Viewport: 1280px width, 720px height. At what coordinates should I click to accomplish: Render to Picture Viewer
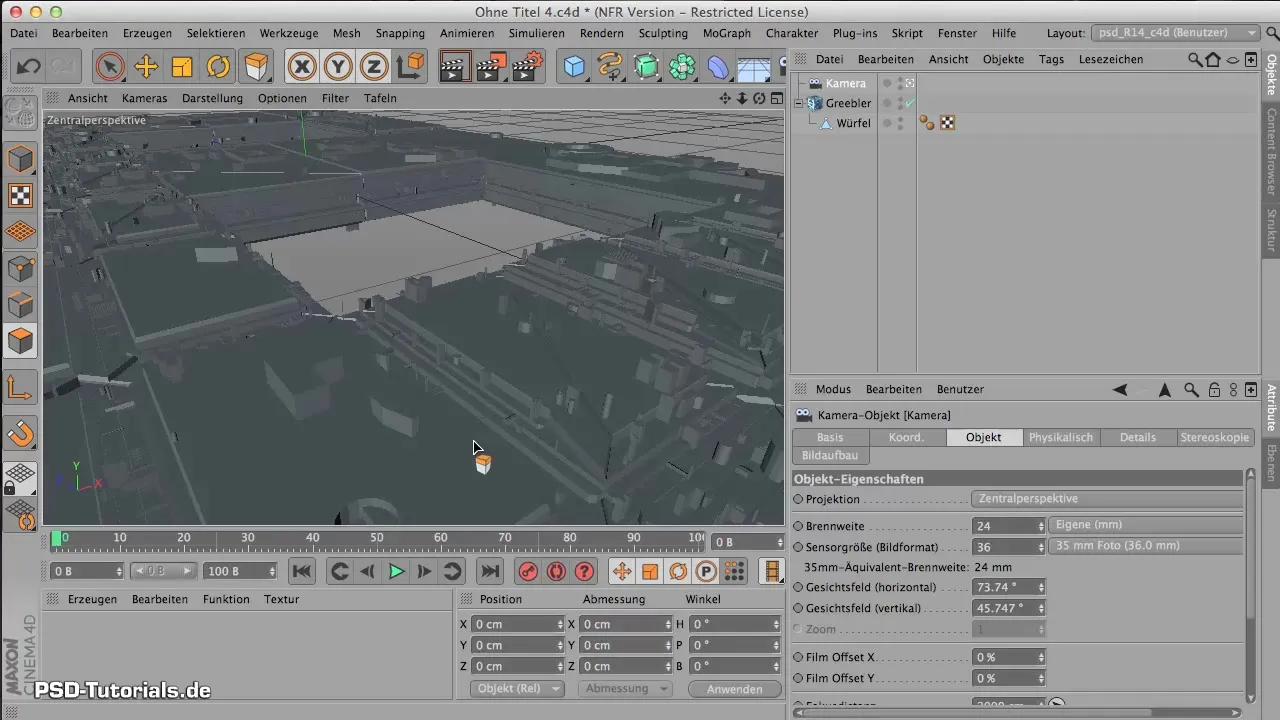(x=491, y=67)
